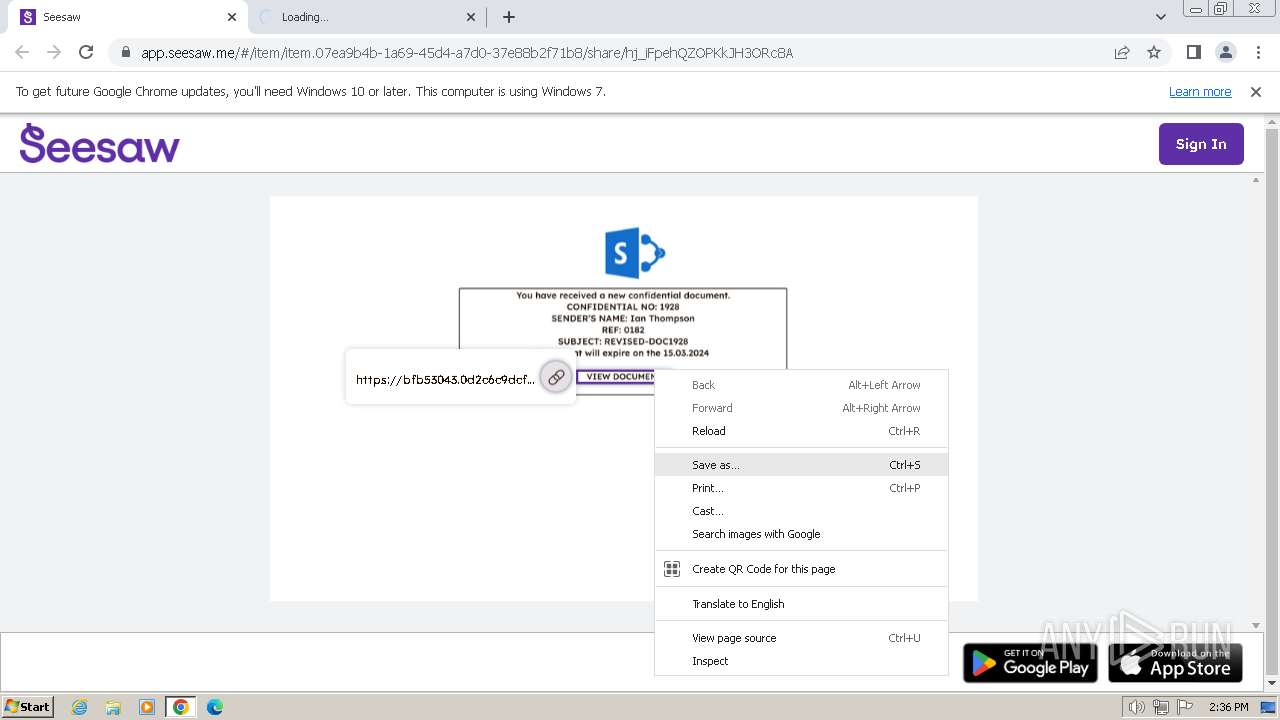Screen dimensions: 1280x720
Task: Click the QR code icon in context menu
Action: point(672,569)
